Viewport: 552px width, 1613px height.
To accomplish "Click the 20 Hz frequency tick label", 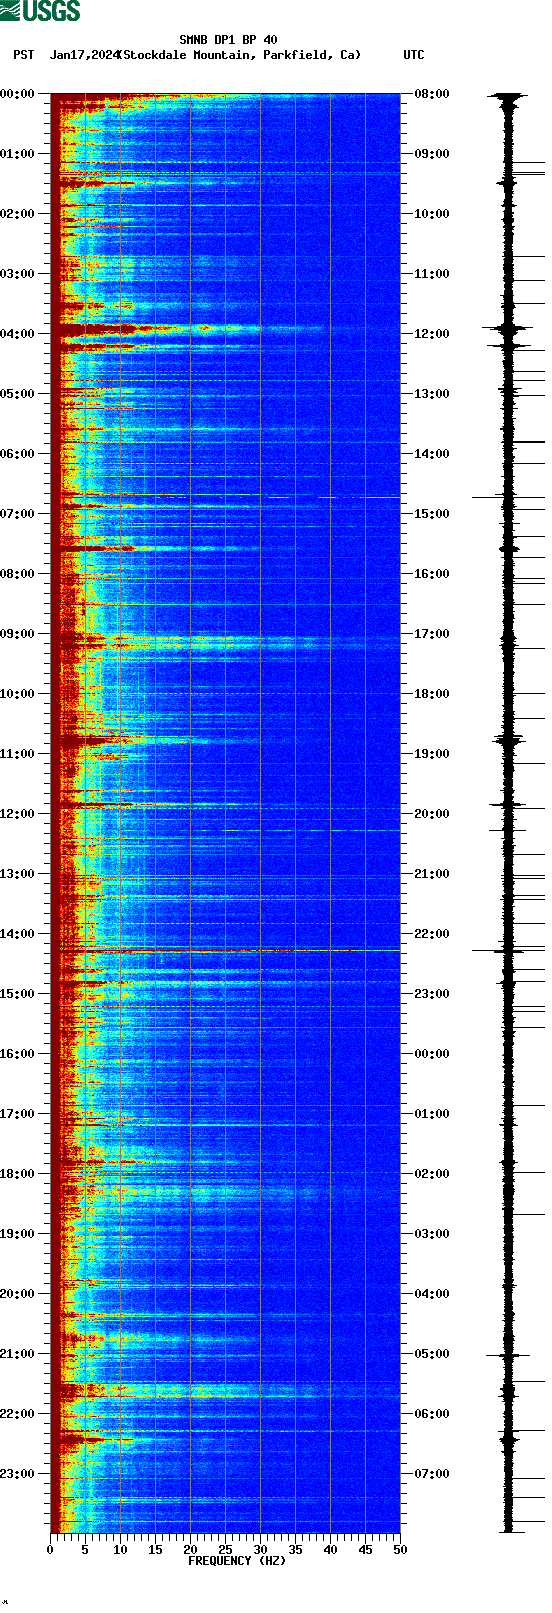I will click(x=190, y=1550).
